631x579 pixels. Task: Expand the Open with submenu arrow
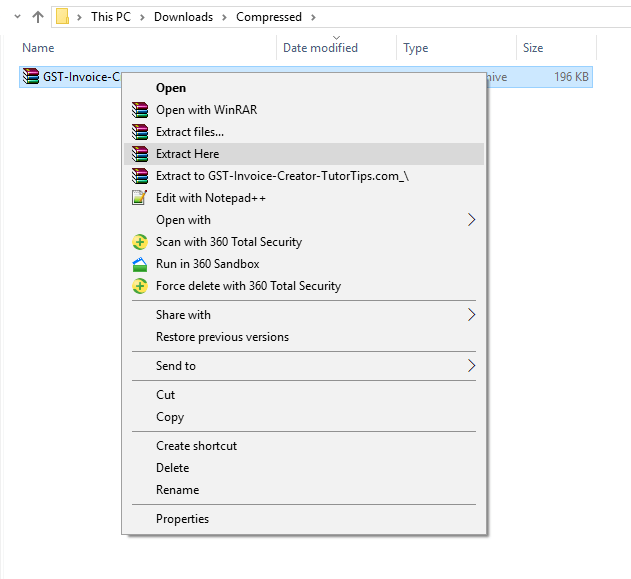click(x=471, y=220)
